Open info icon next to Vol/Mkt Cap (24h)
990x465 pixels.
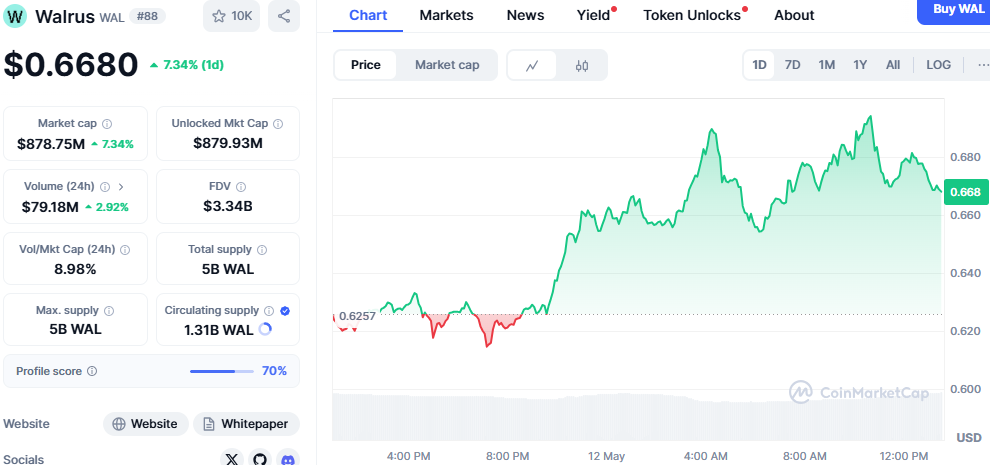[x=125, y=250]
